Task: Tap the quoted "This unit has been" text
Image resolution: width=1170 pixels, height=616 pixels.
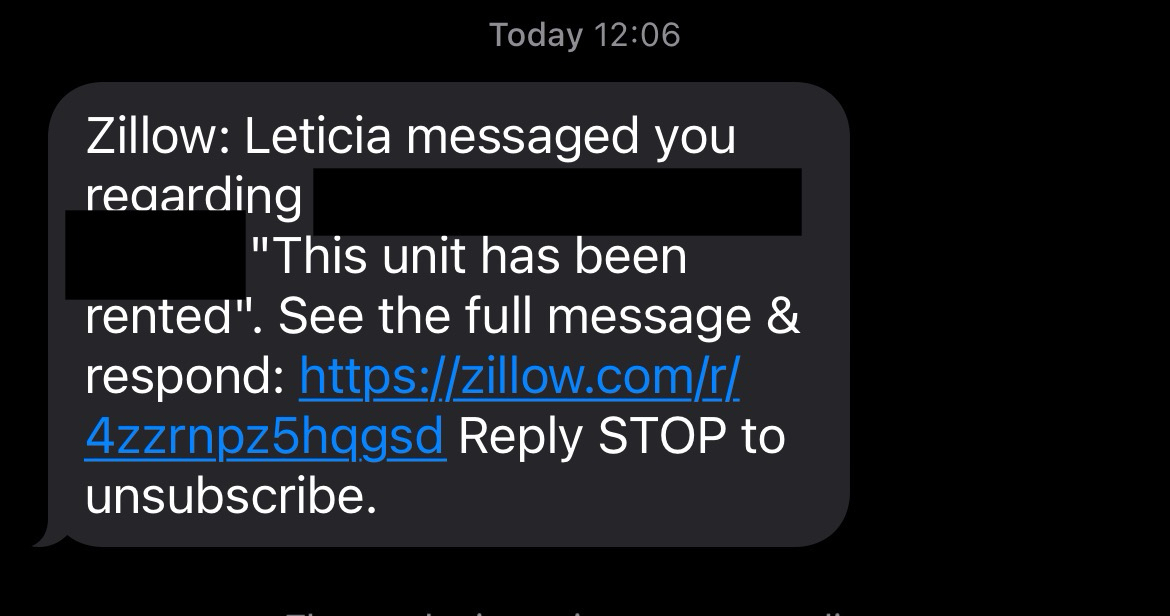Action: tap(469, 257)
